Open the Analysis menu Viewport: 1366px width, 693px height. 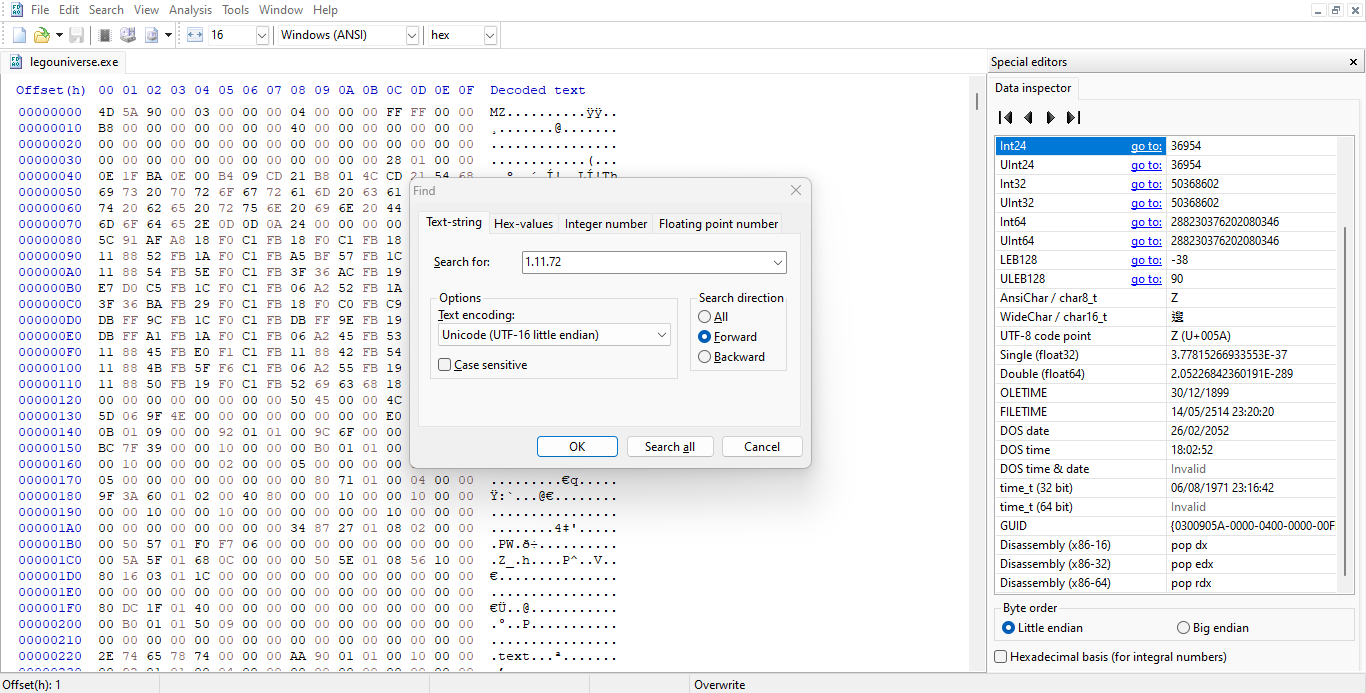(191, 10)
